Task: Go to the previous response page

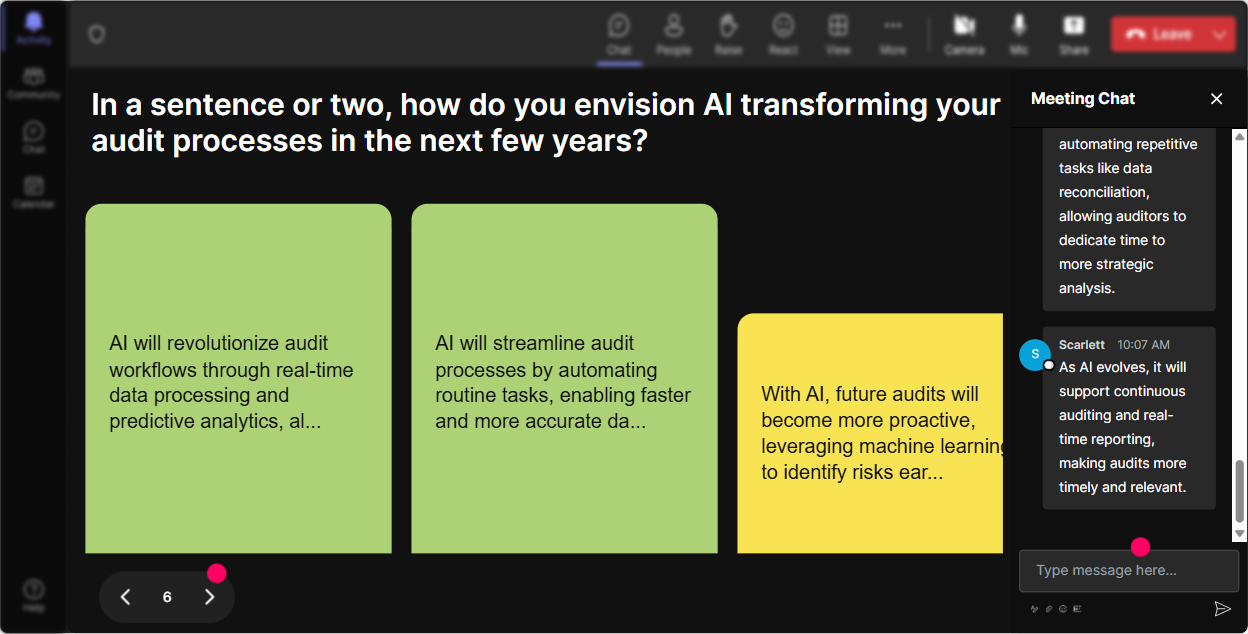Action: (126, 597)
